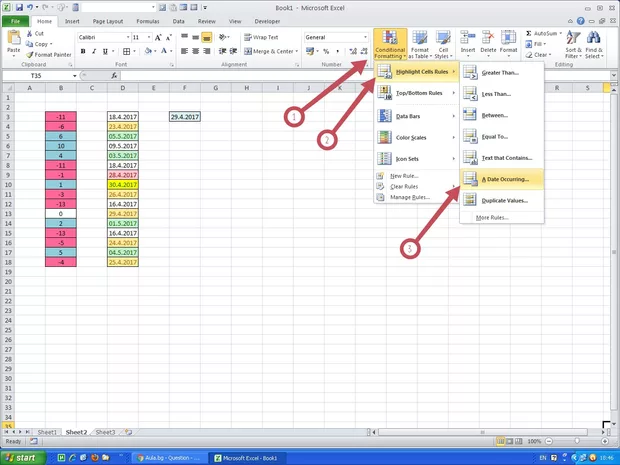
Task: Toggle Merge & Center
Action: (x=268, y=51)
